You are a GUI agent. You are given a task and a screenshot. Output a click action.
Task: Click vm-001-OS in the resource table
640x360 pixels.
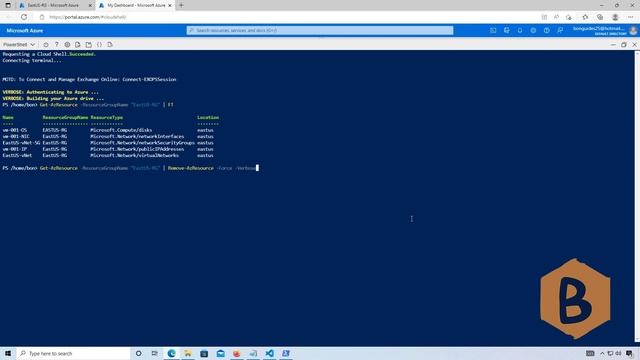pyautogui.click(x=15, y=130)
